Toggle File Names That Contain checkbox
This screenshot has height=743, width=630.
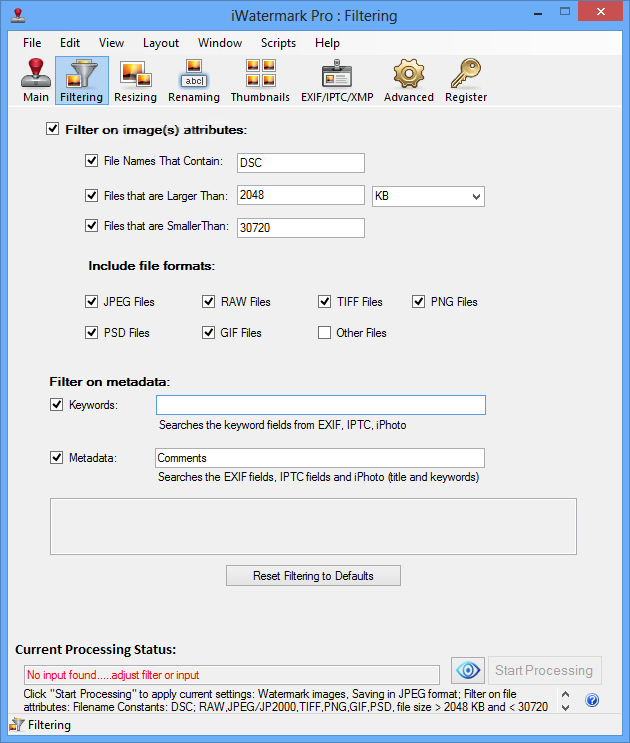[x=91, y=161]
